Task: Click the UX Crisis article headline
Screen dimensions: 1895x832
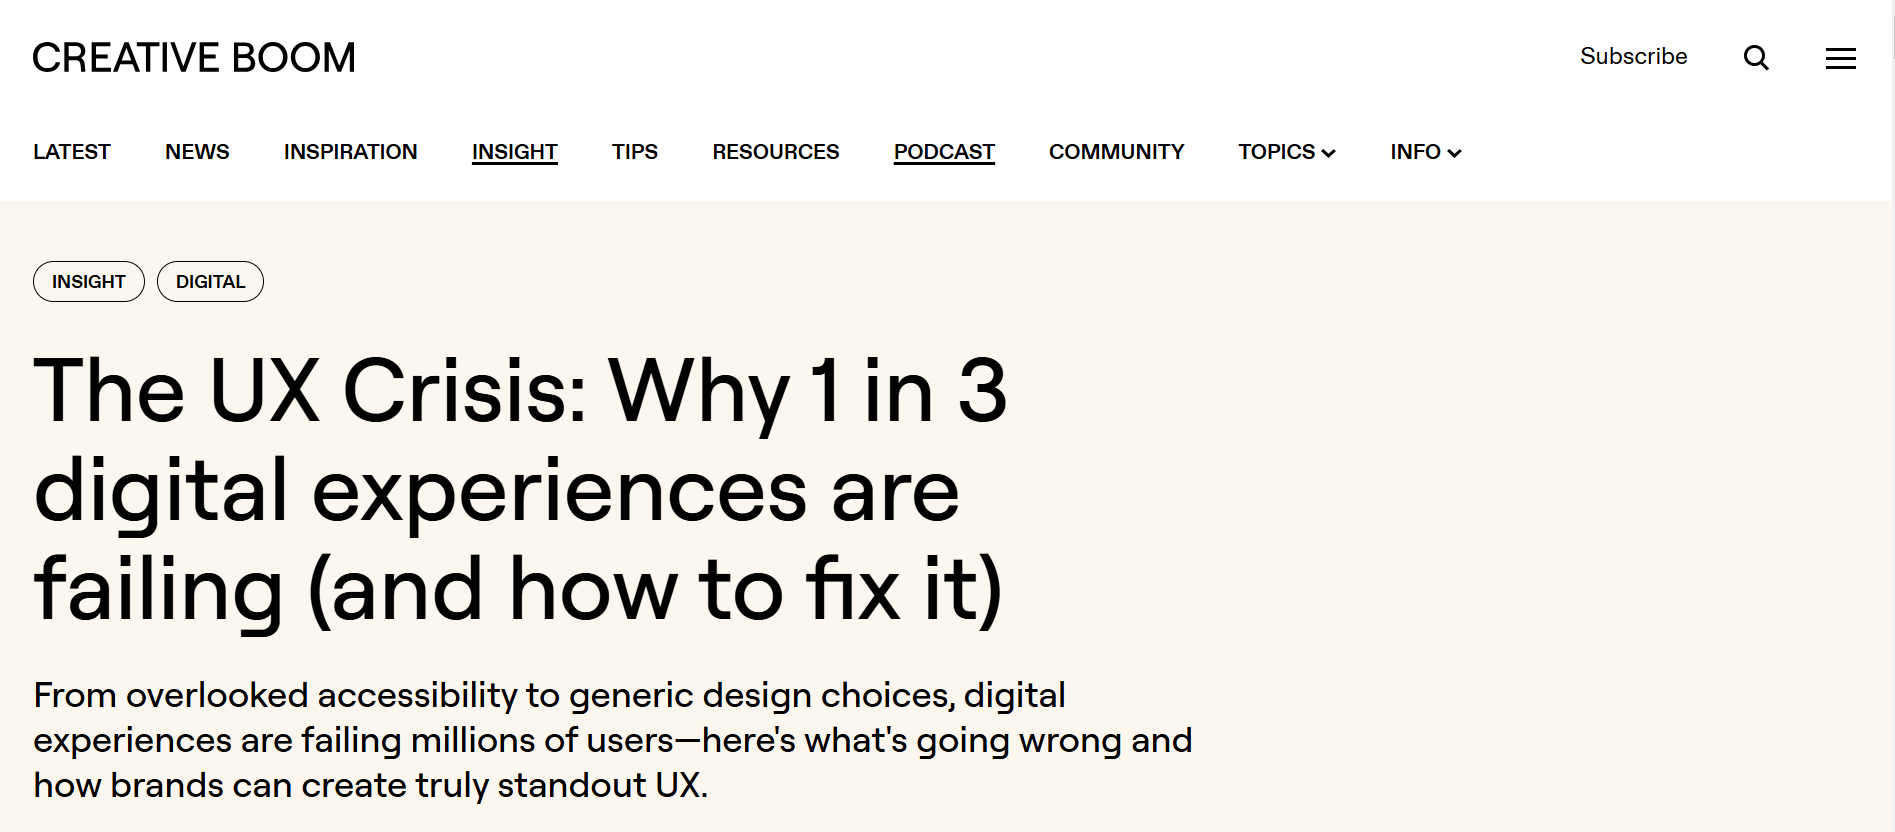Action: 520,490
